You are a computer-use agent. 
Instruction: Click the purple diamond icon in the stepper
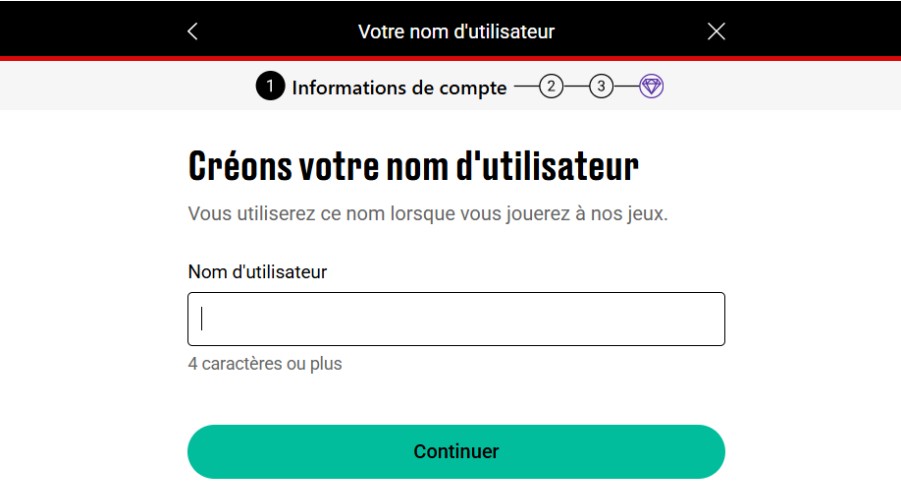[x=652, y=87]
